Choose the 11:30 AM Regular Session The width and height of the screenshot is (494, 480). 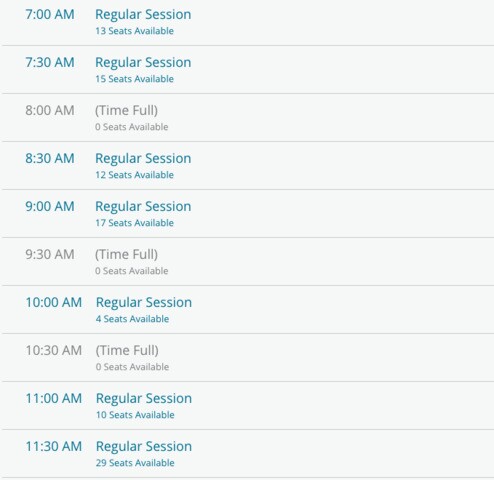click(248, 454)
